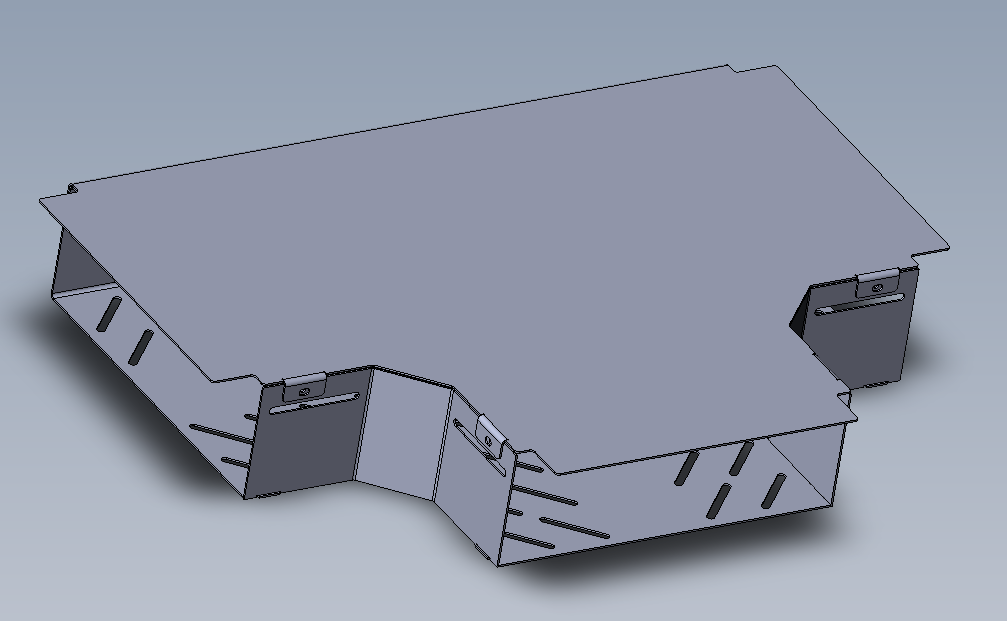Click the notch at the cover's far-left corner
Image resolution: width=1007 pixels, height=621 pixels.
(72, 188)
